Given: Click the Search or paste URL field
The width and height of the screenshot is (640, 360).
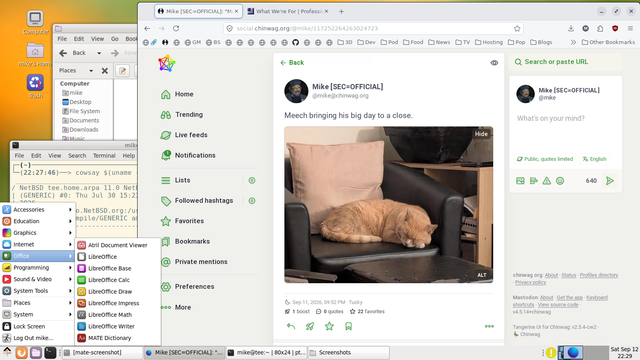Looking at the screenshot, I should tap(566, 62).
